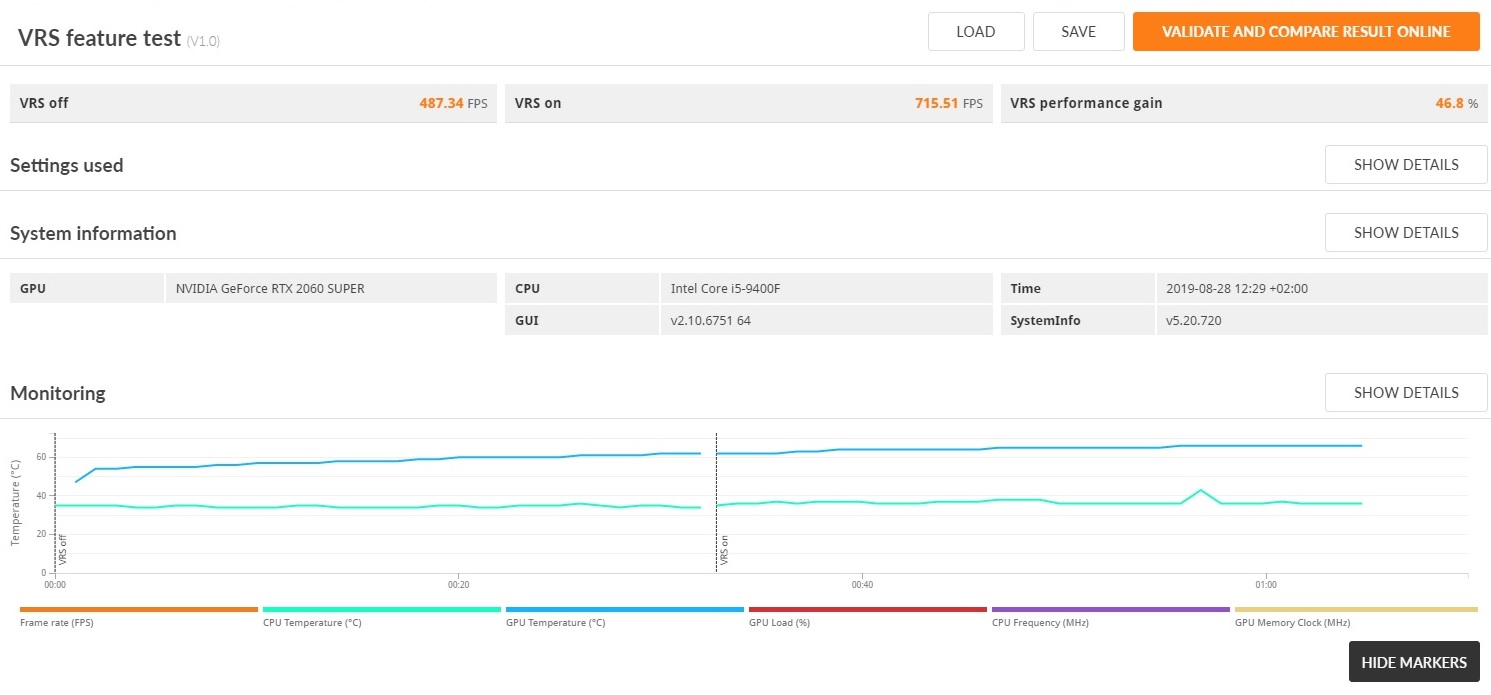Click the Settings used heading
Screen dimensions: 1491x695
67,165
